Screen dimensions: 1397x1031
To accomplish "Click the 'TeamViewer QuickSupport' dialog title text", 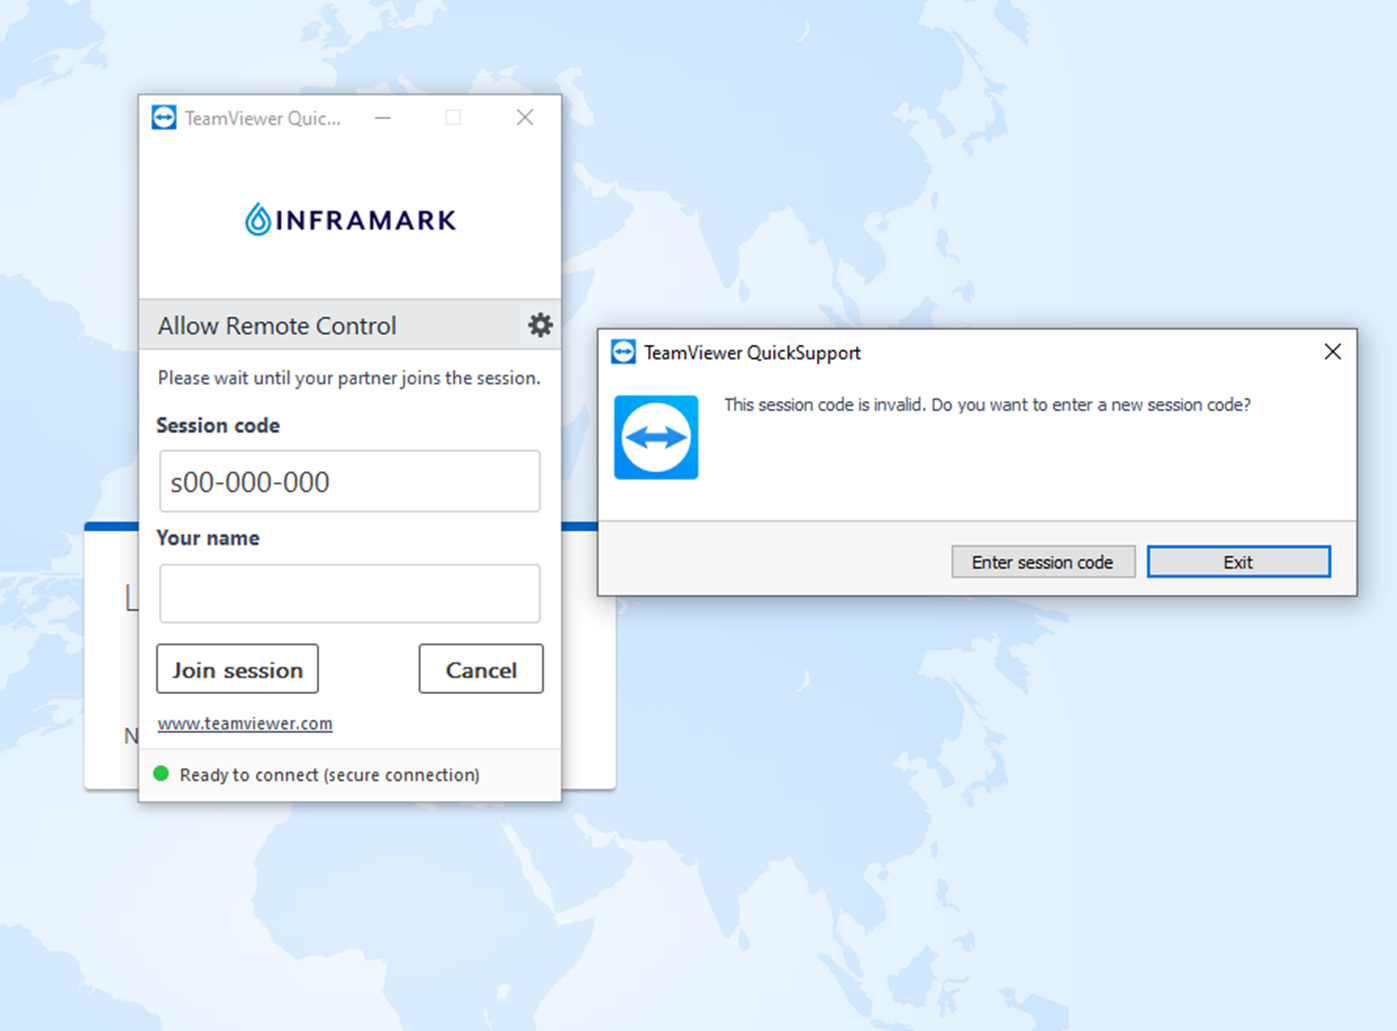I will tap(752, 353).
